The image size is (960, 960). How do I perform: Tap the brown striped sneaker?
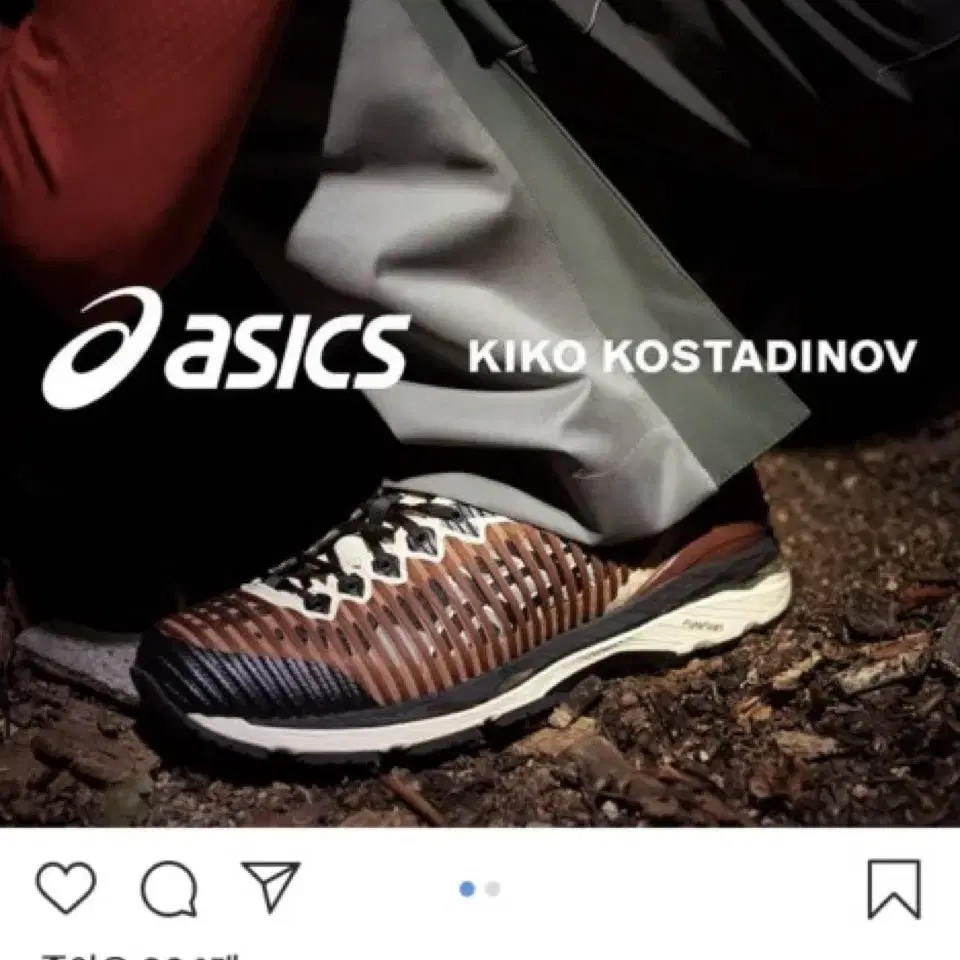click(x=462, y=618)
